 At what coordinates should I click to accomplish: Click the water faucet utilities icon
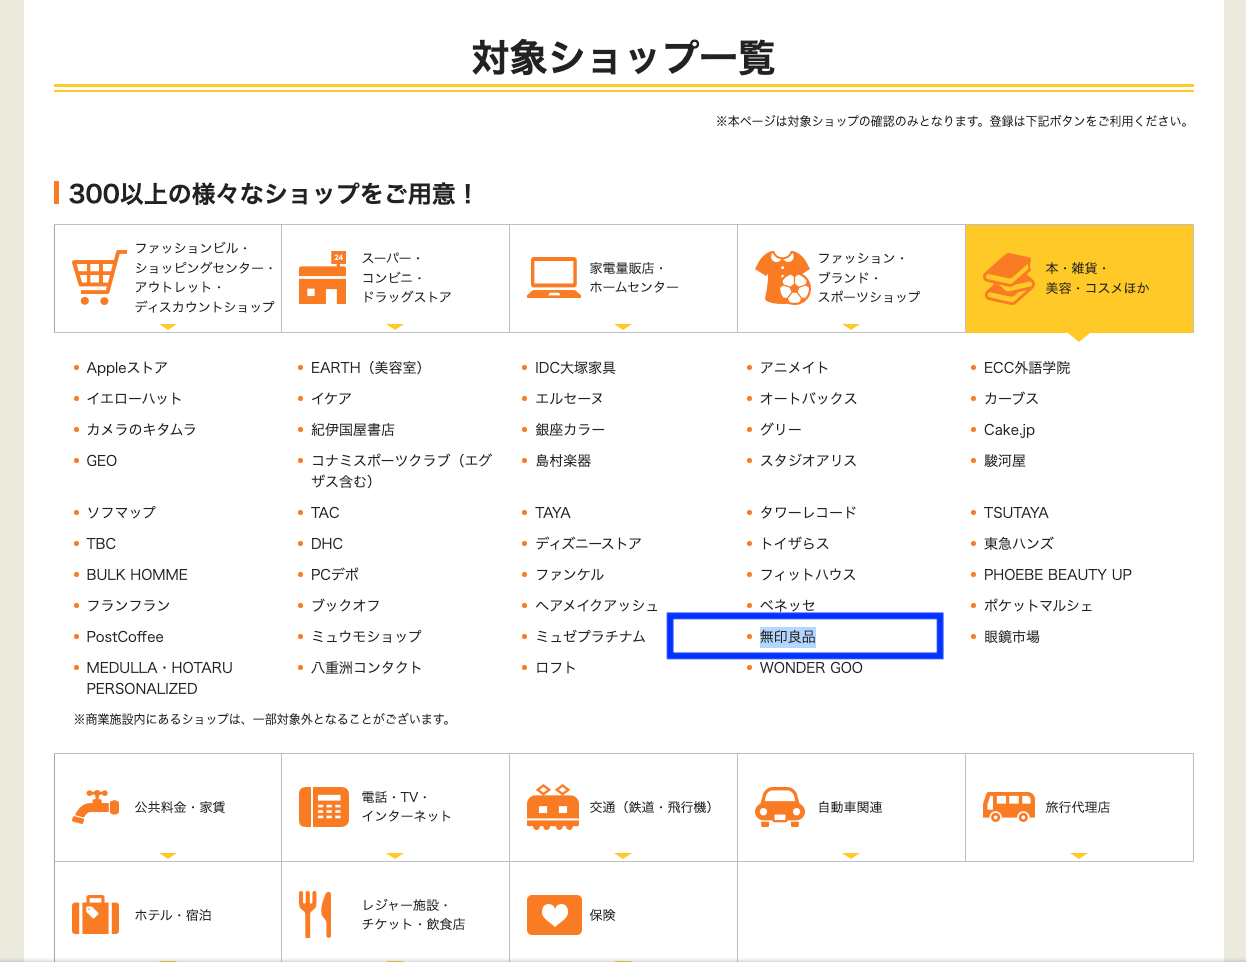(x=97, y=807)
